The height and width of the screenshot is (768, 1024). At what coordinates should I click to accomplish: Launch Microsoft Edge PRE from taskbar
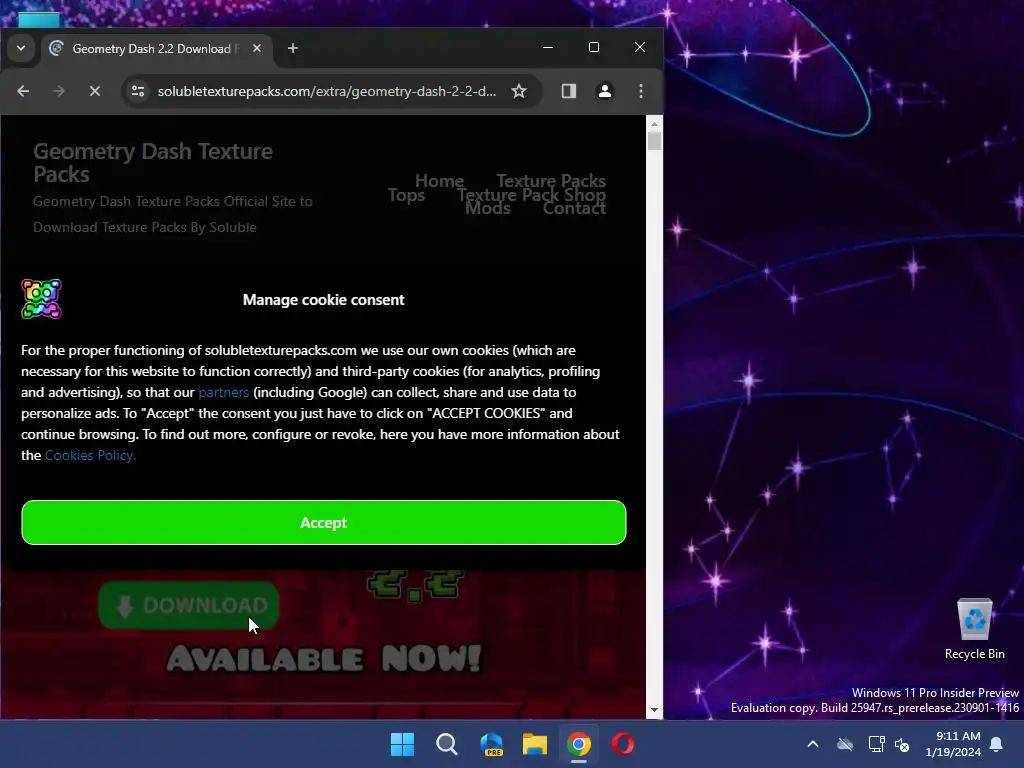click(491, 744)
